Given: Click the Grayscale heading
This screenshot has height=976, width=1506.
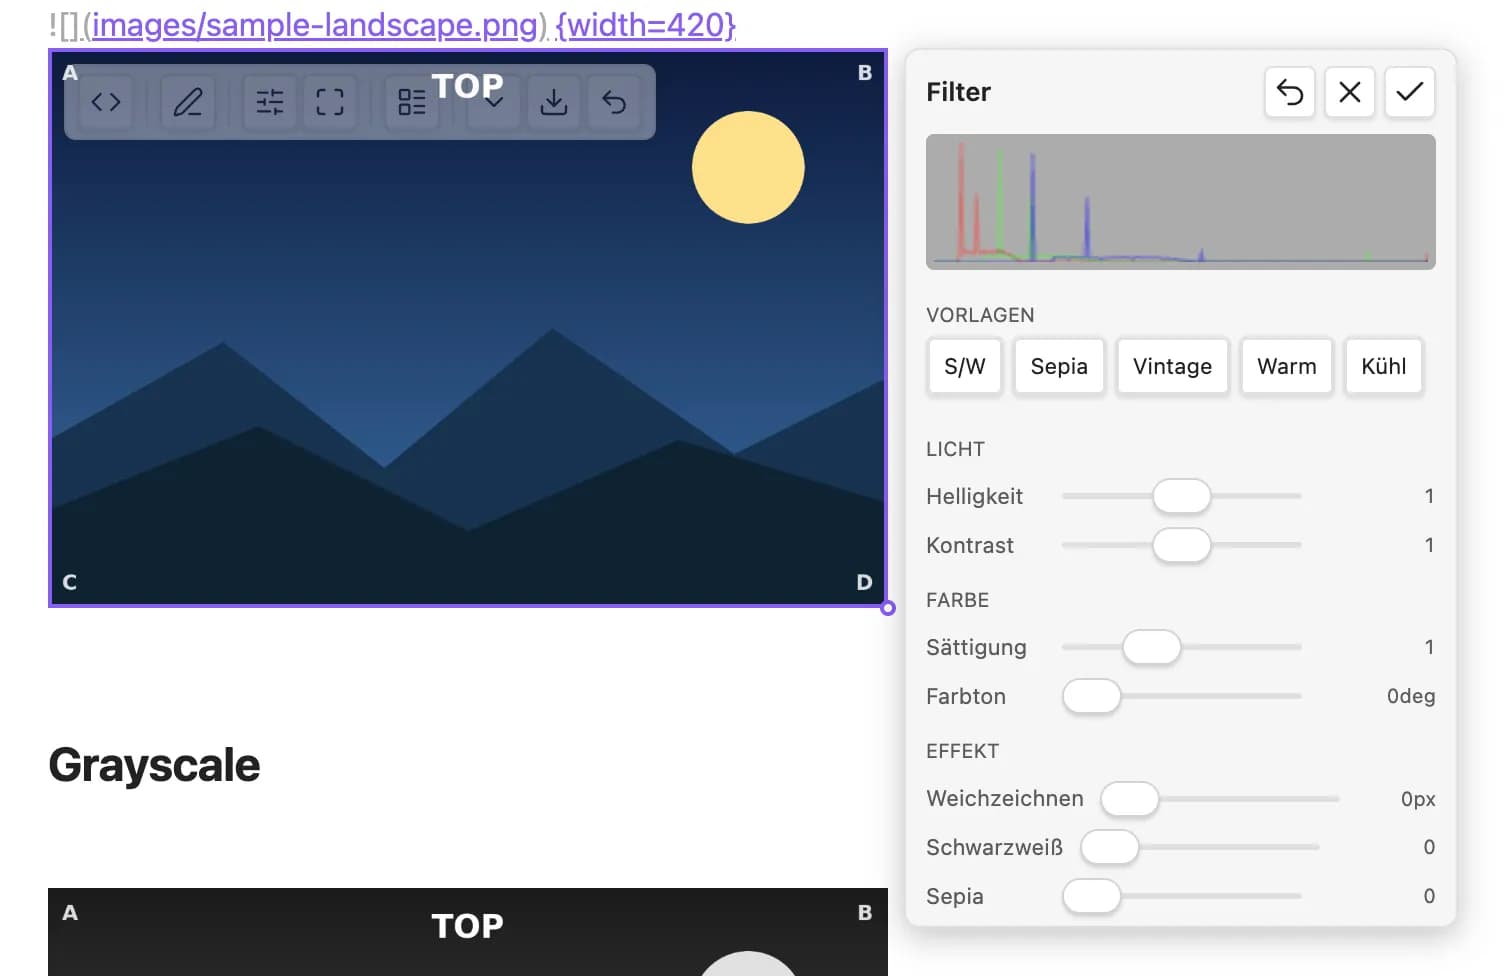Looking at the screenshot, I should pos(154,765).
